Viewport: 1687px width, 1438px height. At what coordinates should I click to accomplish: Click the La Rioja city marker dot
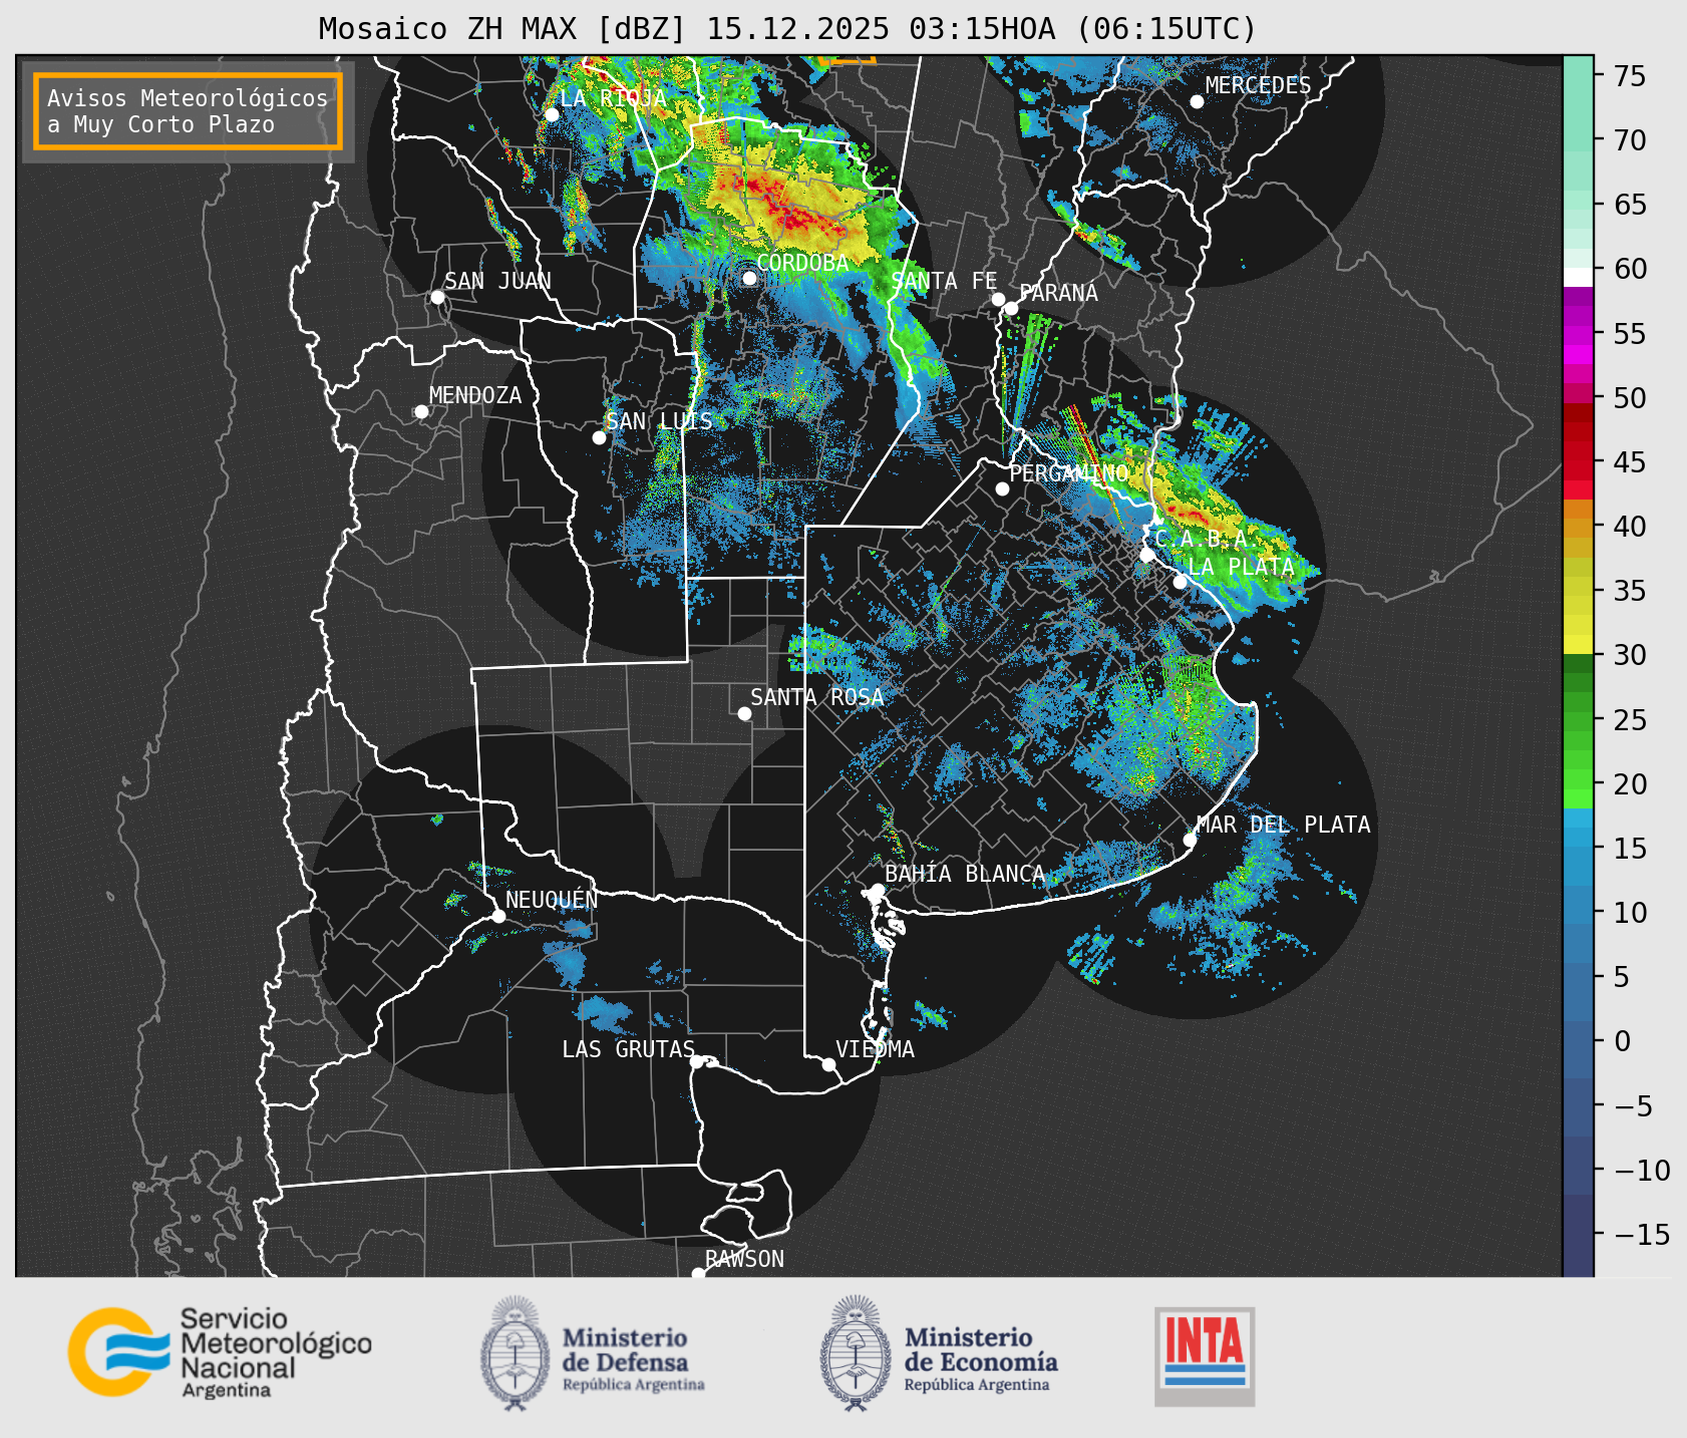(x=551, y=115)
